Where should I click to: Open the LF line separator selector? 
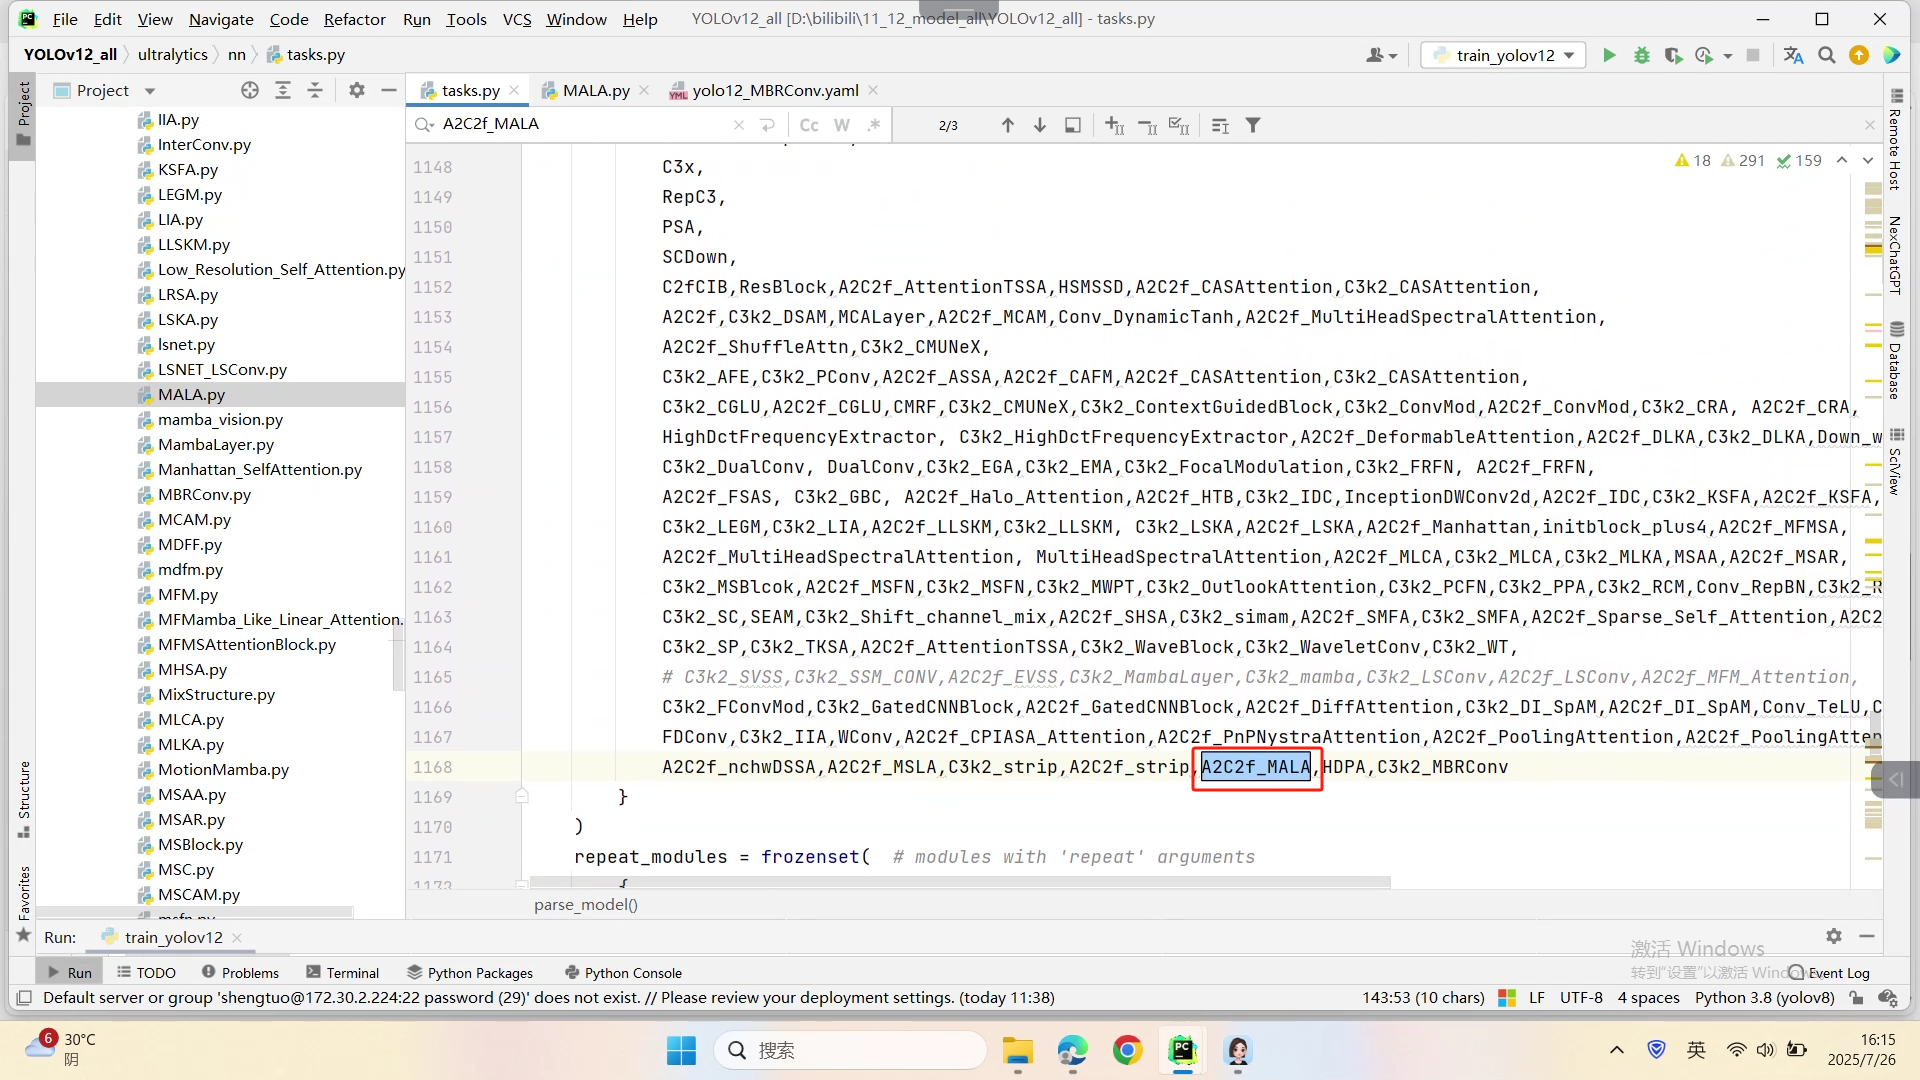click(1537, 998)
